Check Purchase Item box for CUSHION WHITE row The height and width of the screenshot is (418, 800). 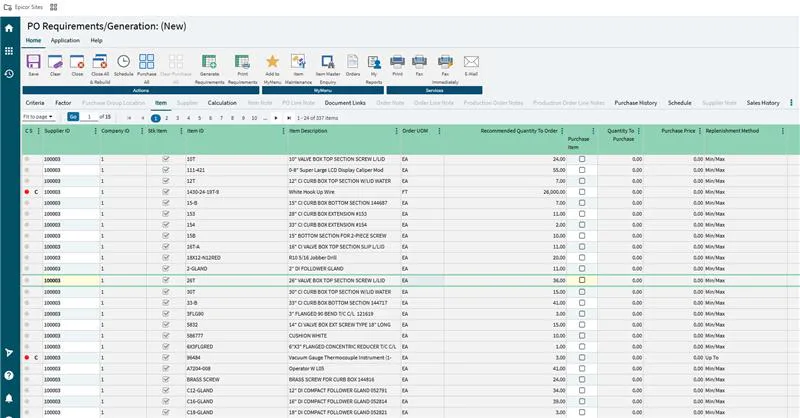coord(582,335)
